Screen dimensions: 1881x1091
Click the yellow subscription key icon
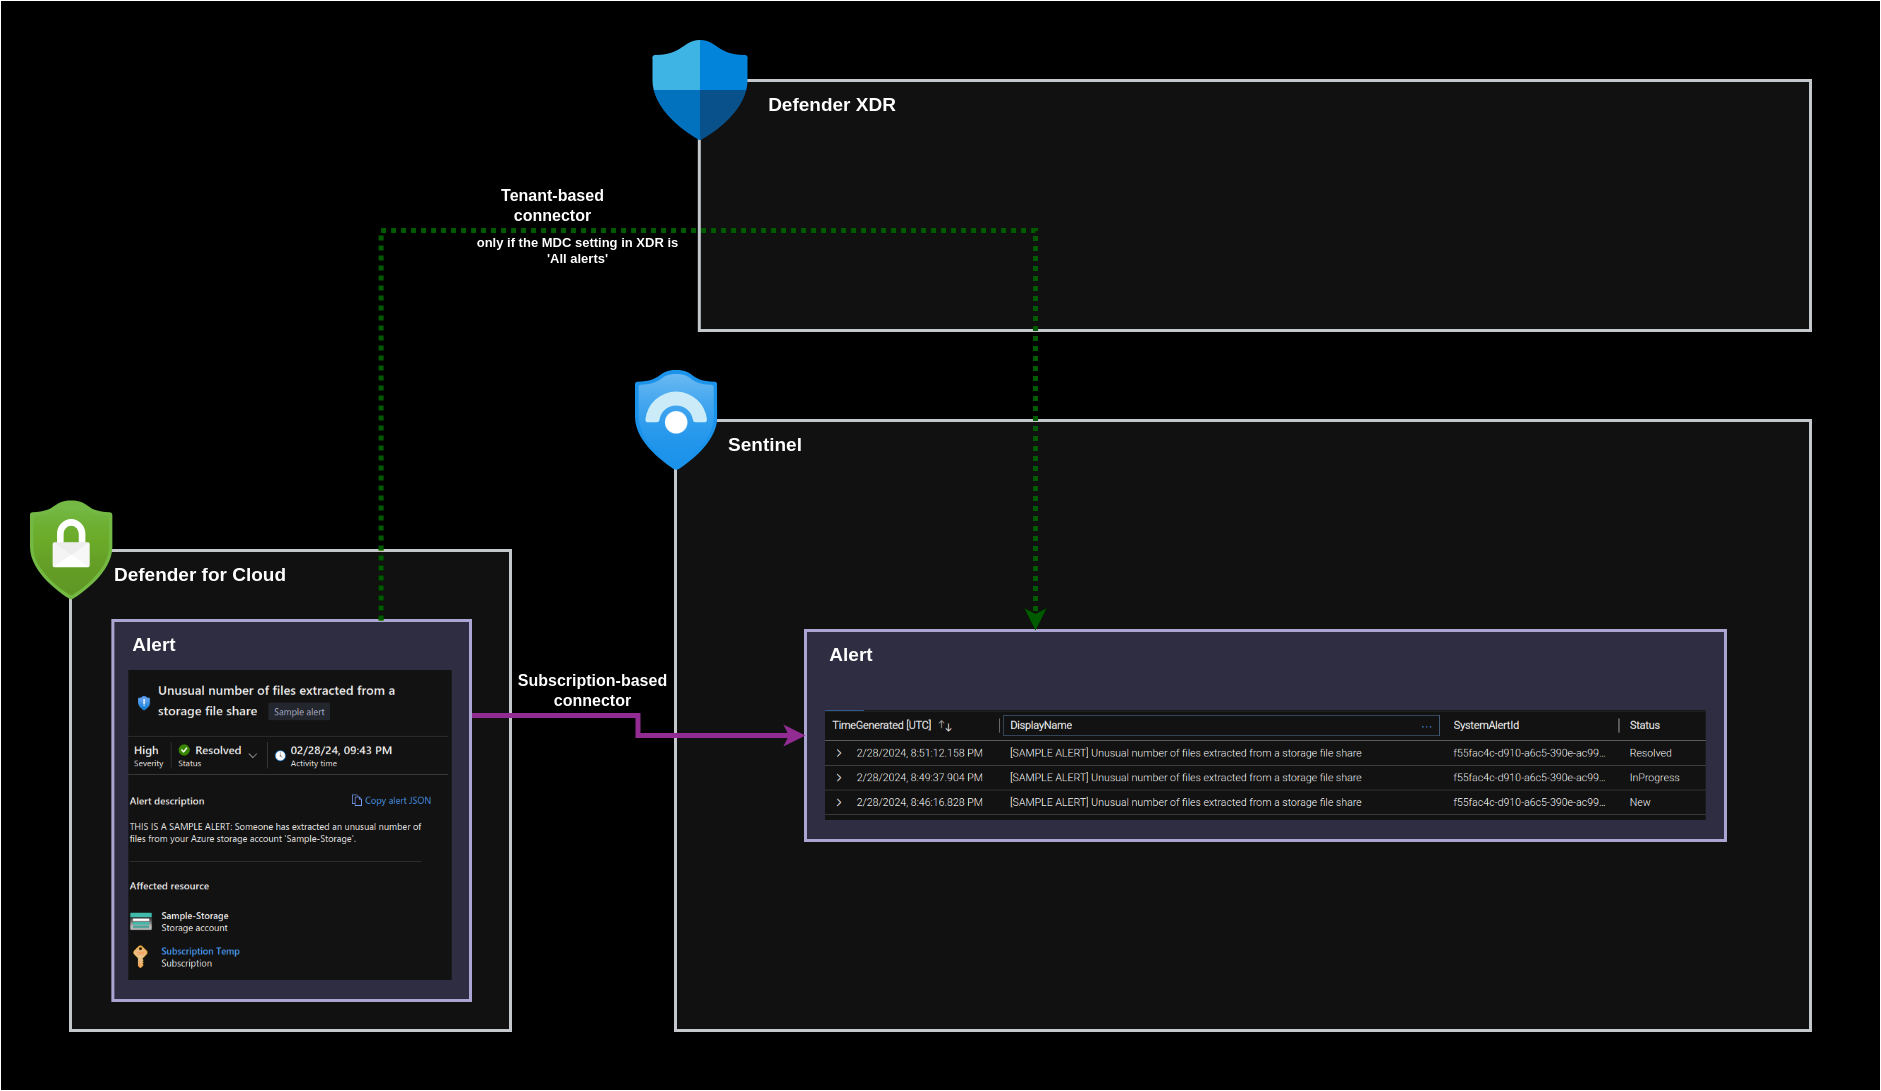[x=140, y=957]
